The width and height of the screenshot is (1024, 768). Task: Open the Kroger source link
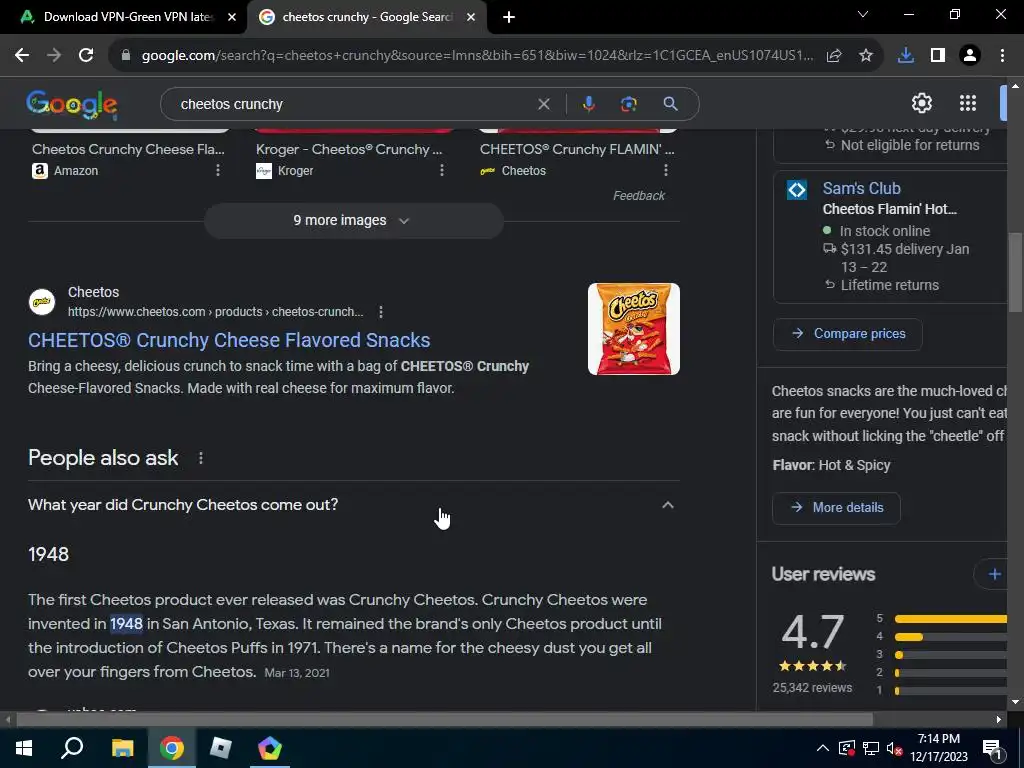(x=285, y=171)
